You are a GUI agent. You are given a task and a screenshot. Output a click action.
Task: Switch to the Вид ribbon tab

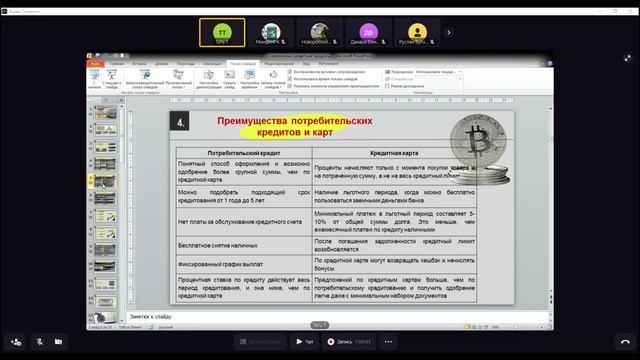tap(306, 64)
